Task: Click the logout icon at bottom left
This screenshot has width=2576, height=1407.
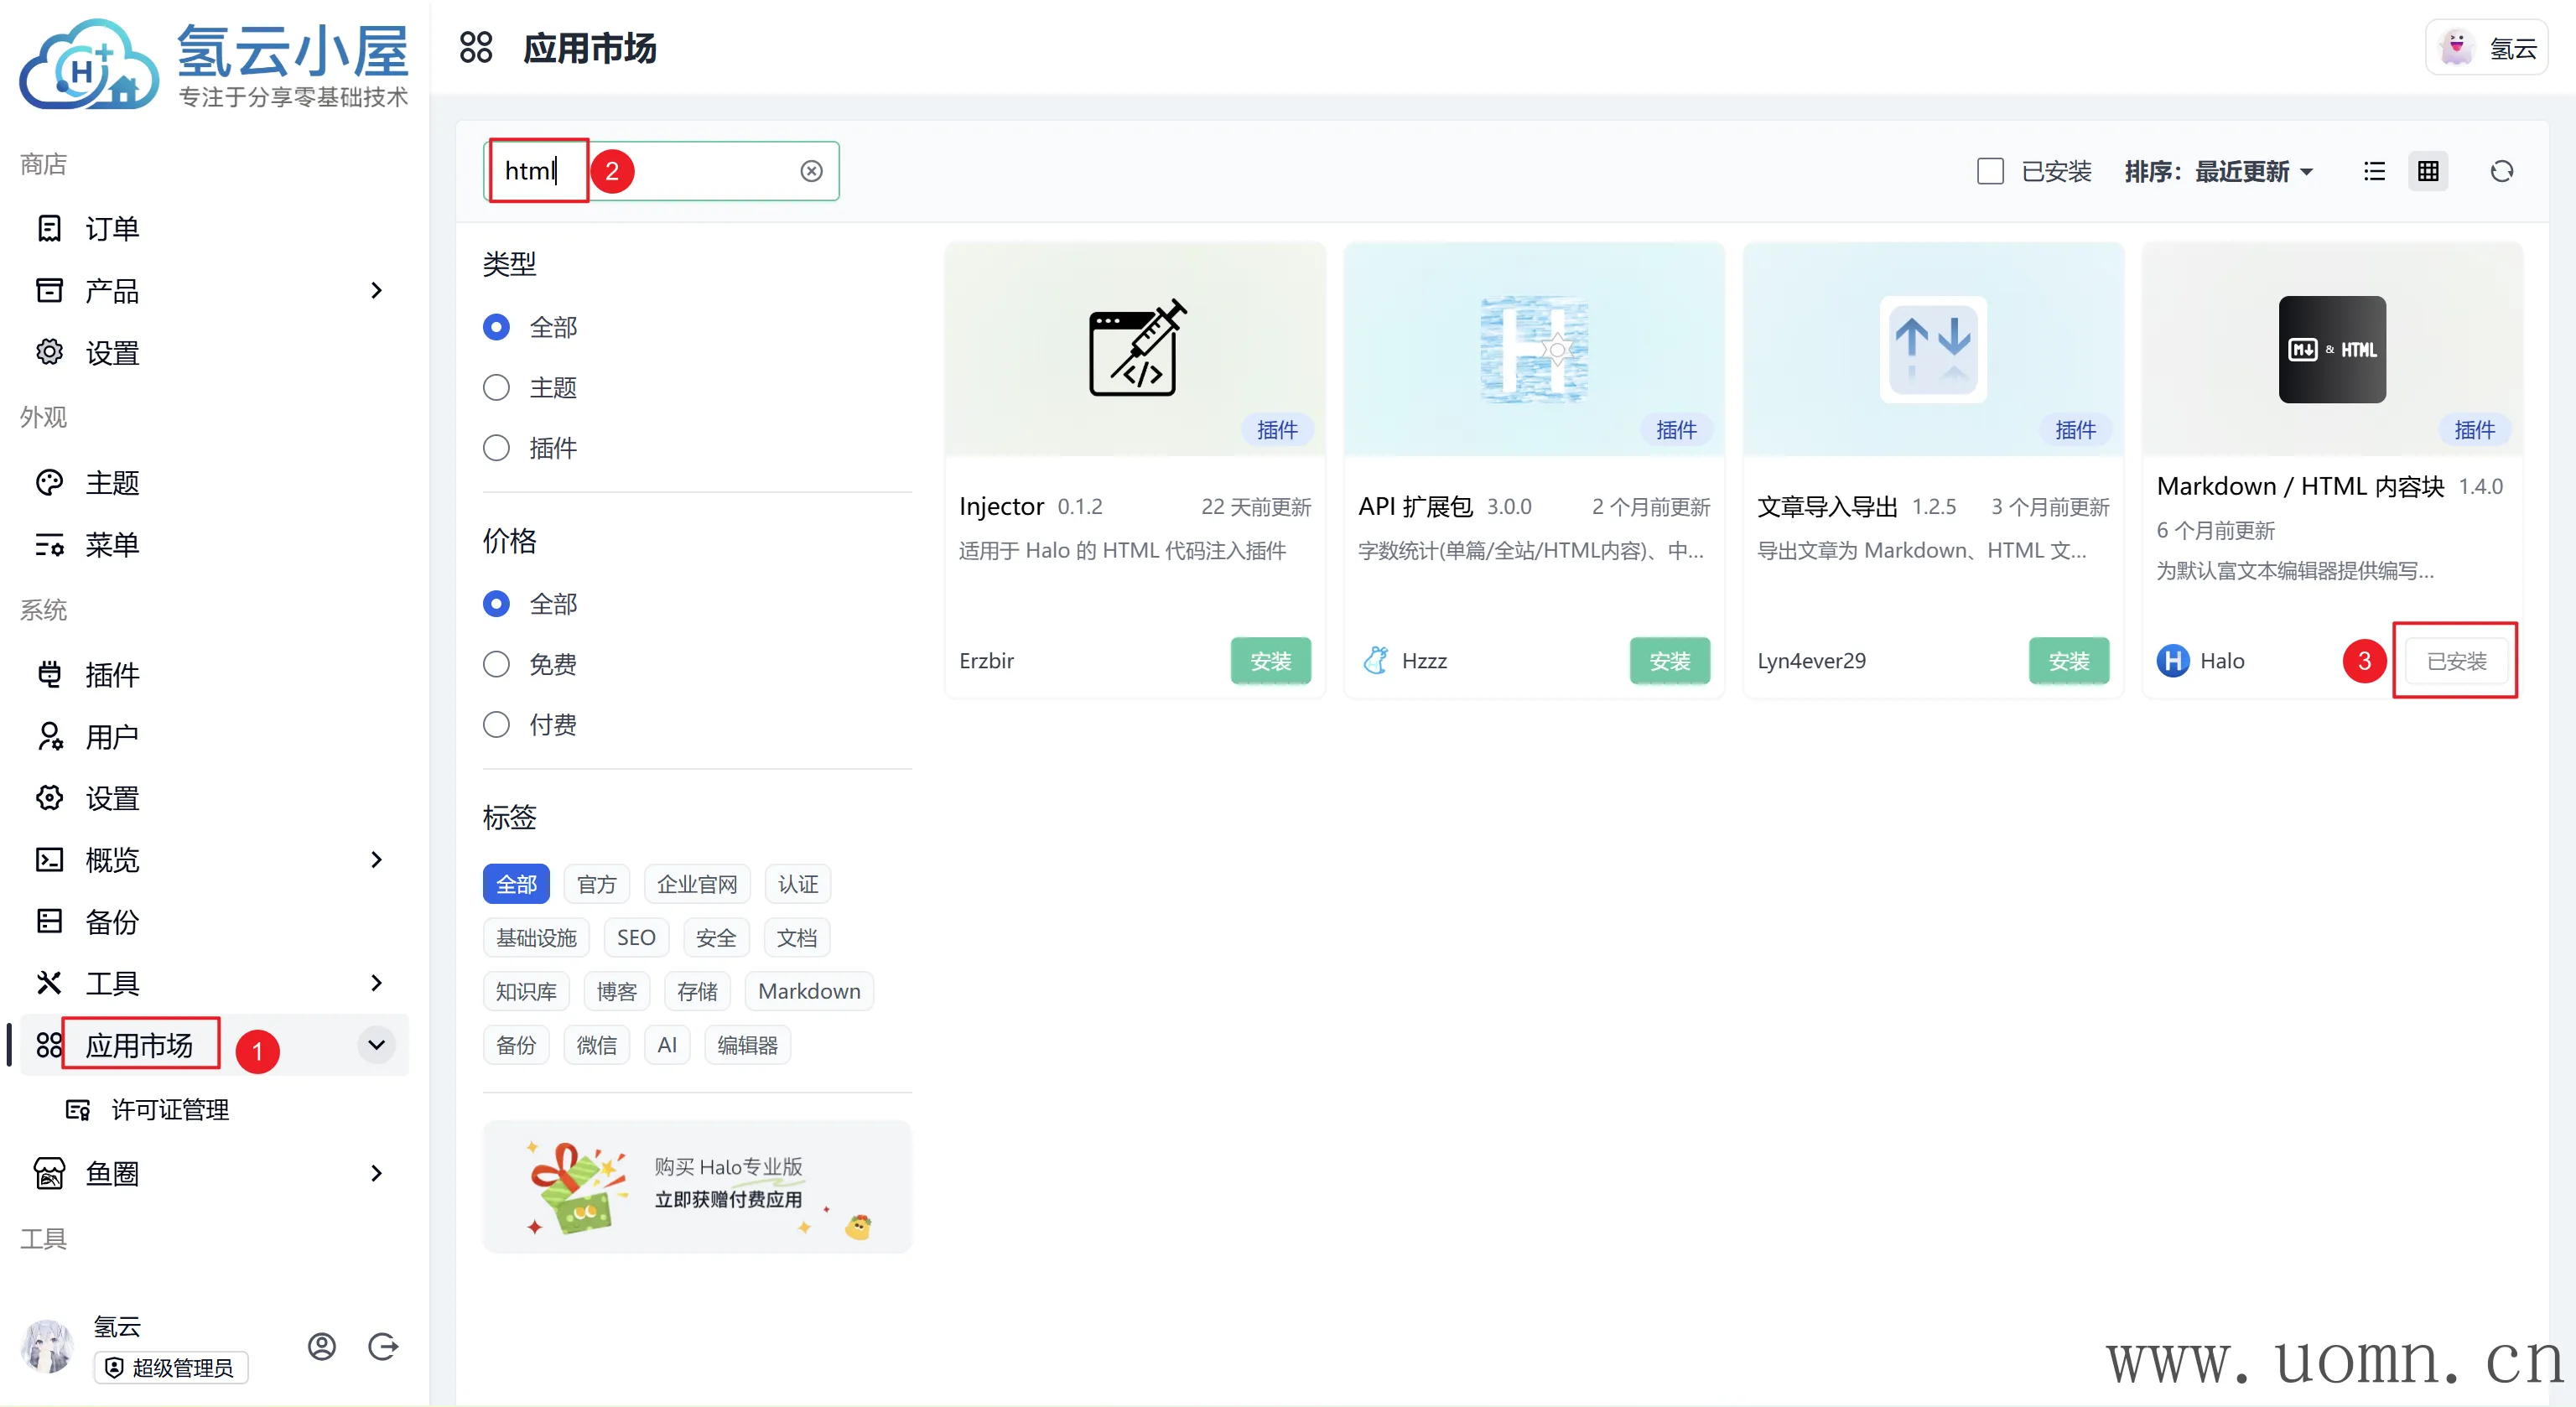Action: (x=383, y=1346)
